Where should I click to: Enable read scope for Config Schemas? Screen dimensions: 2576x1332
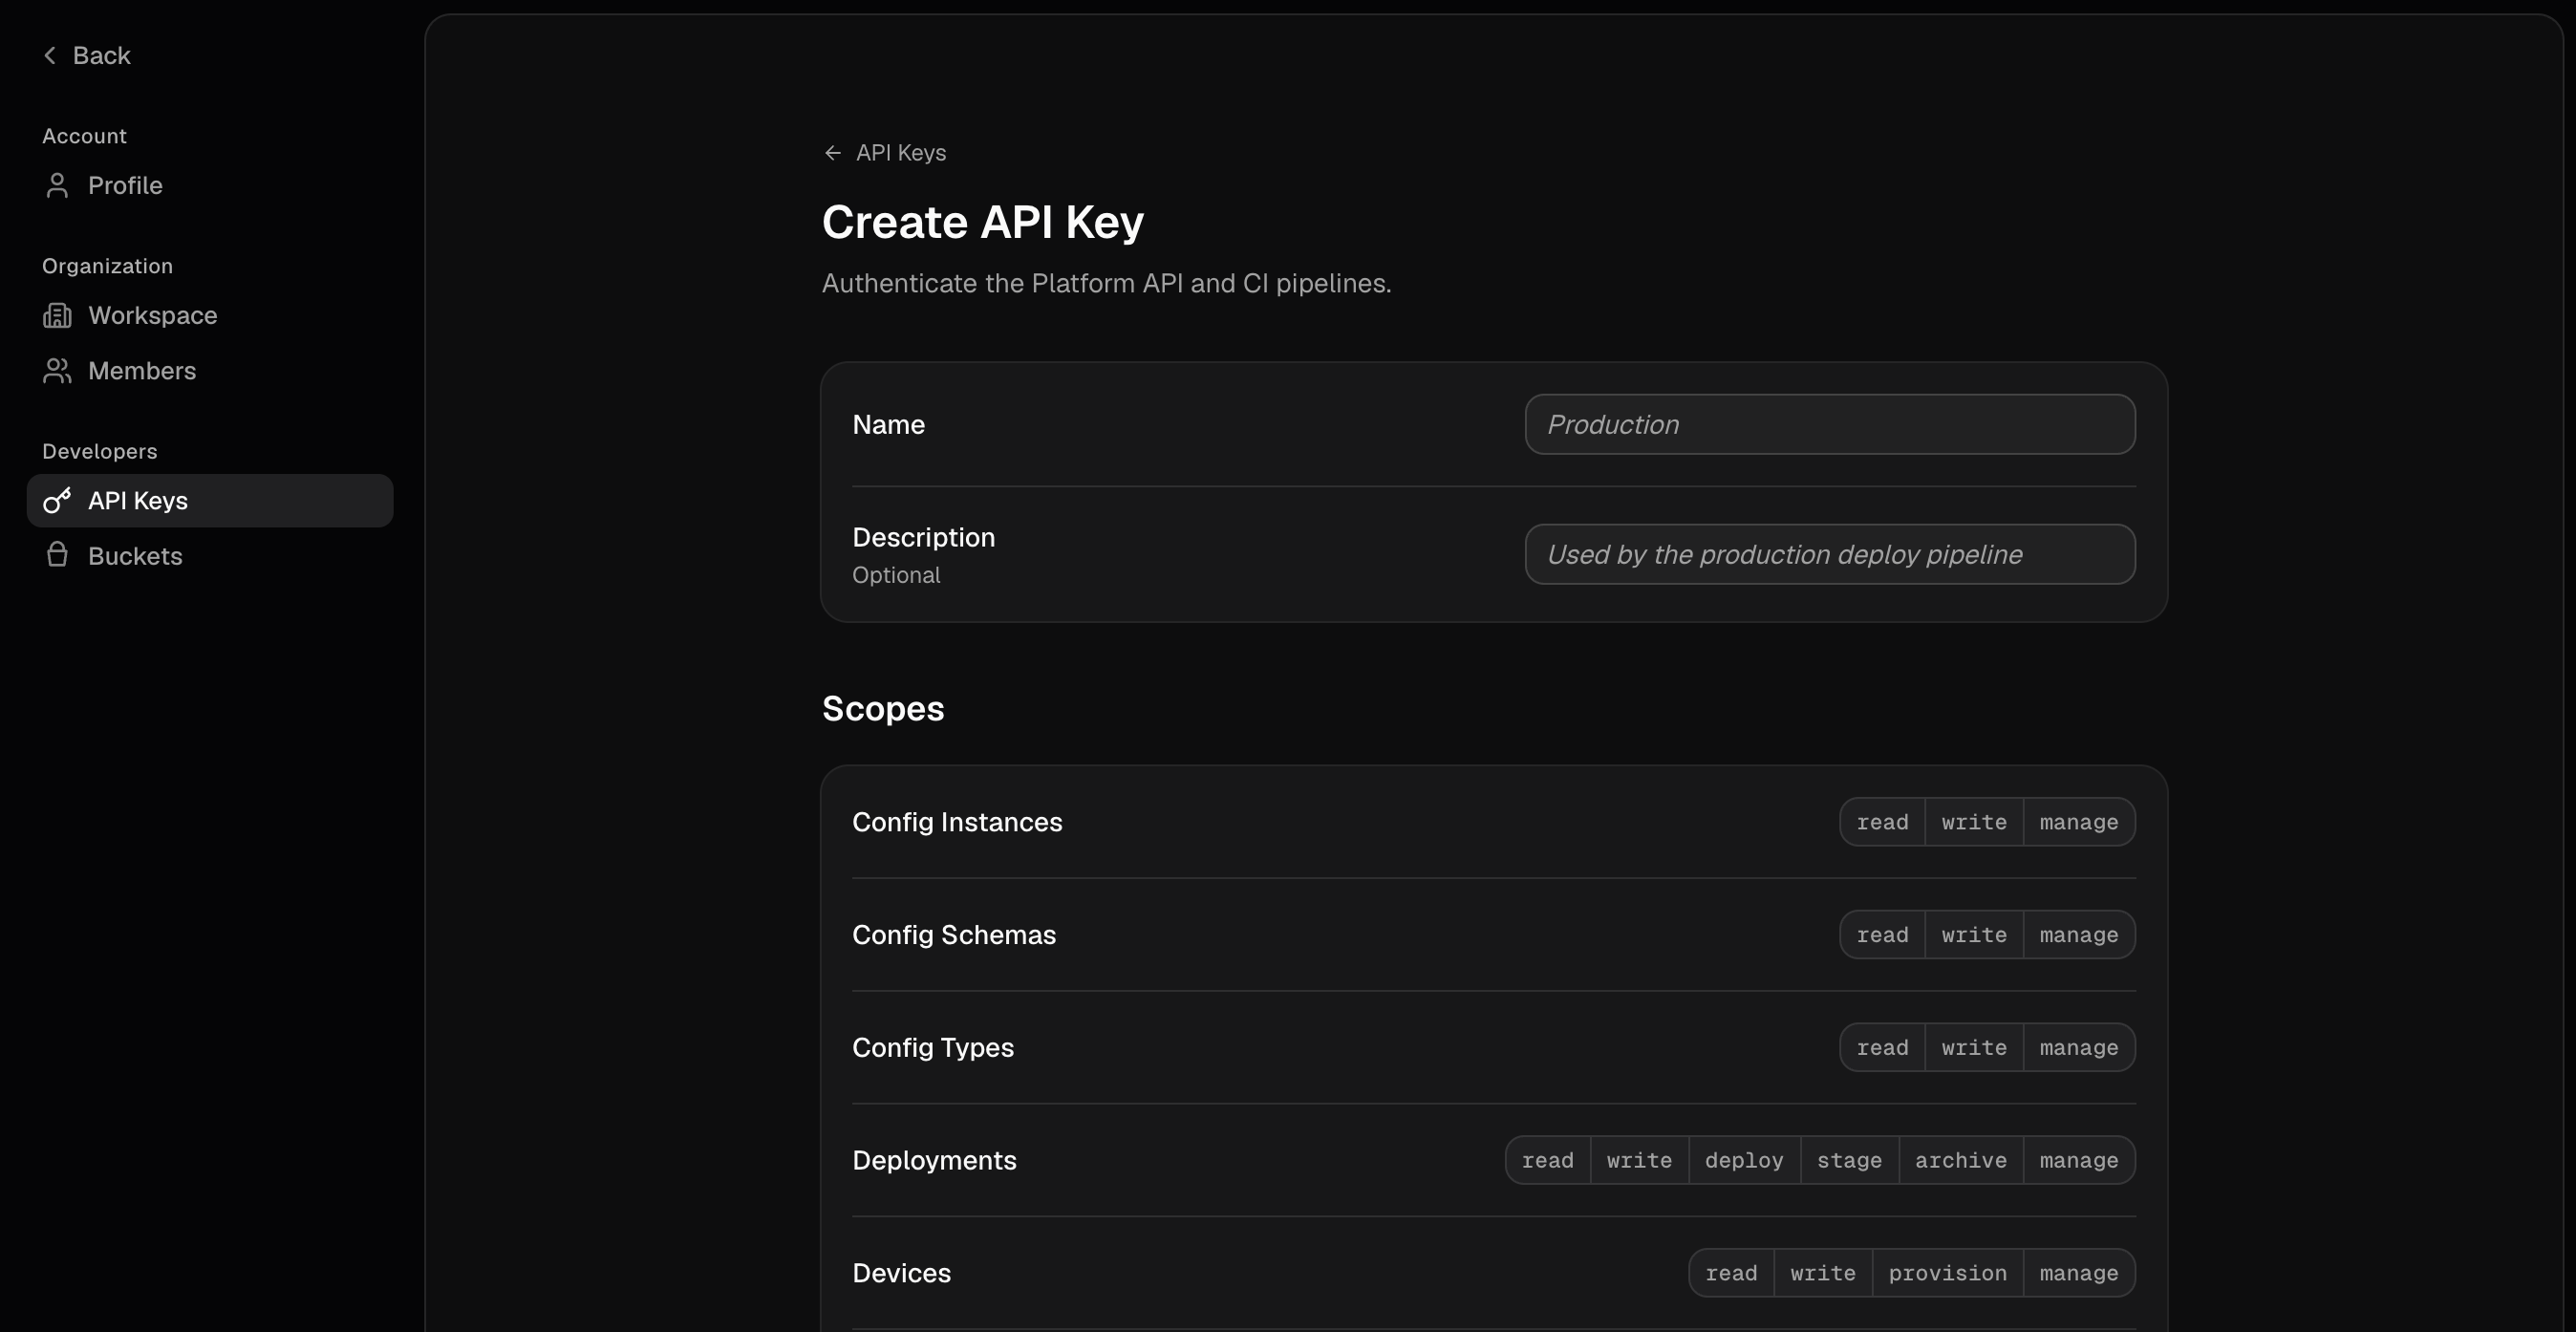(x=1882, y=935)
